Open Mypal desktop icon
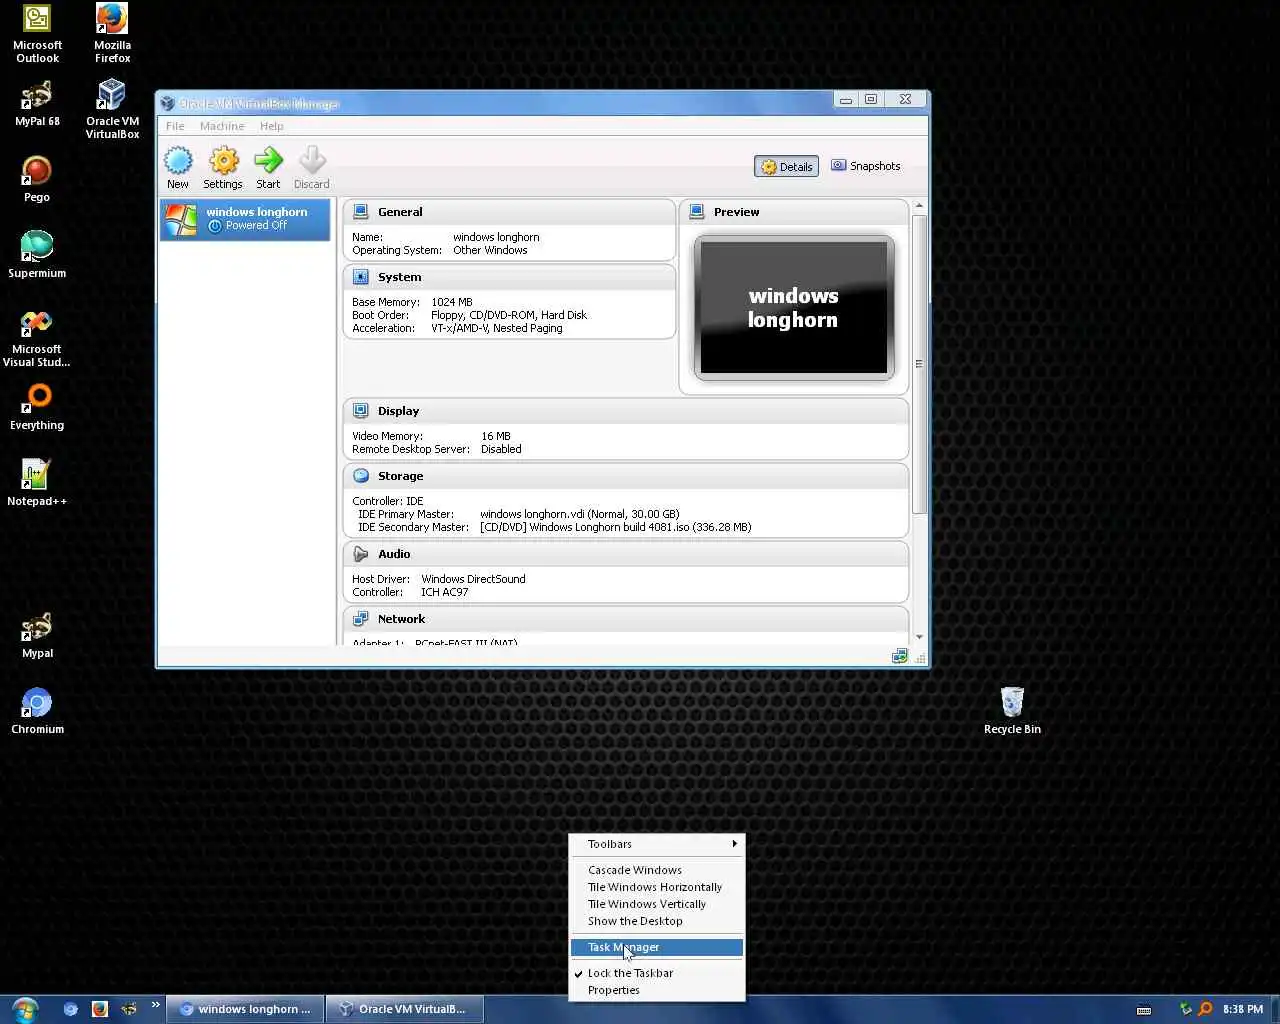1280x1024 pixels. click(37, 635)
